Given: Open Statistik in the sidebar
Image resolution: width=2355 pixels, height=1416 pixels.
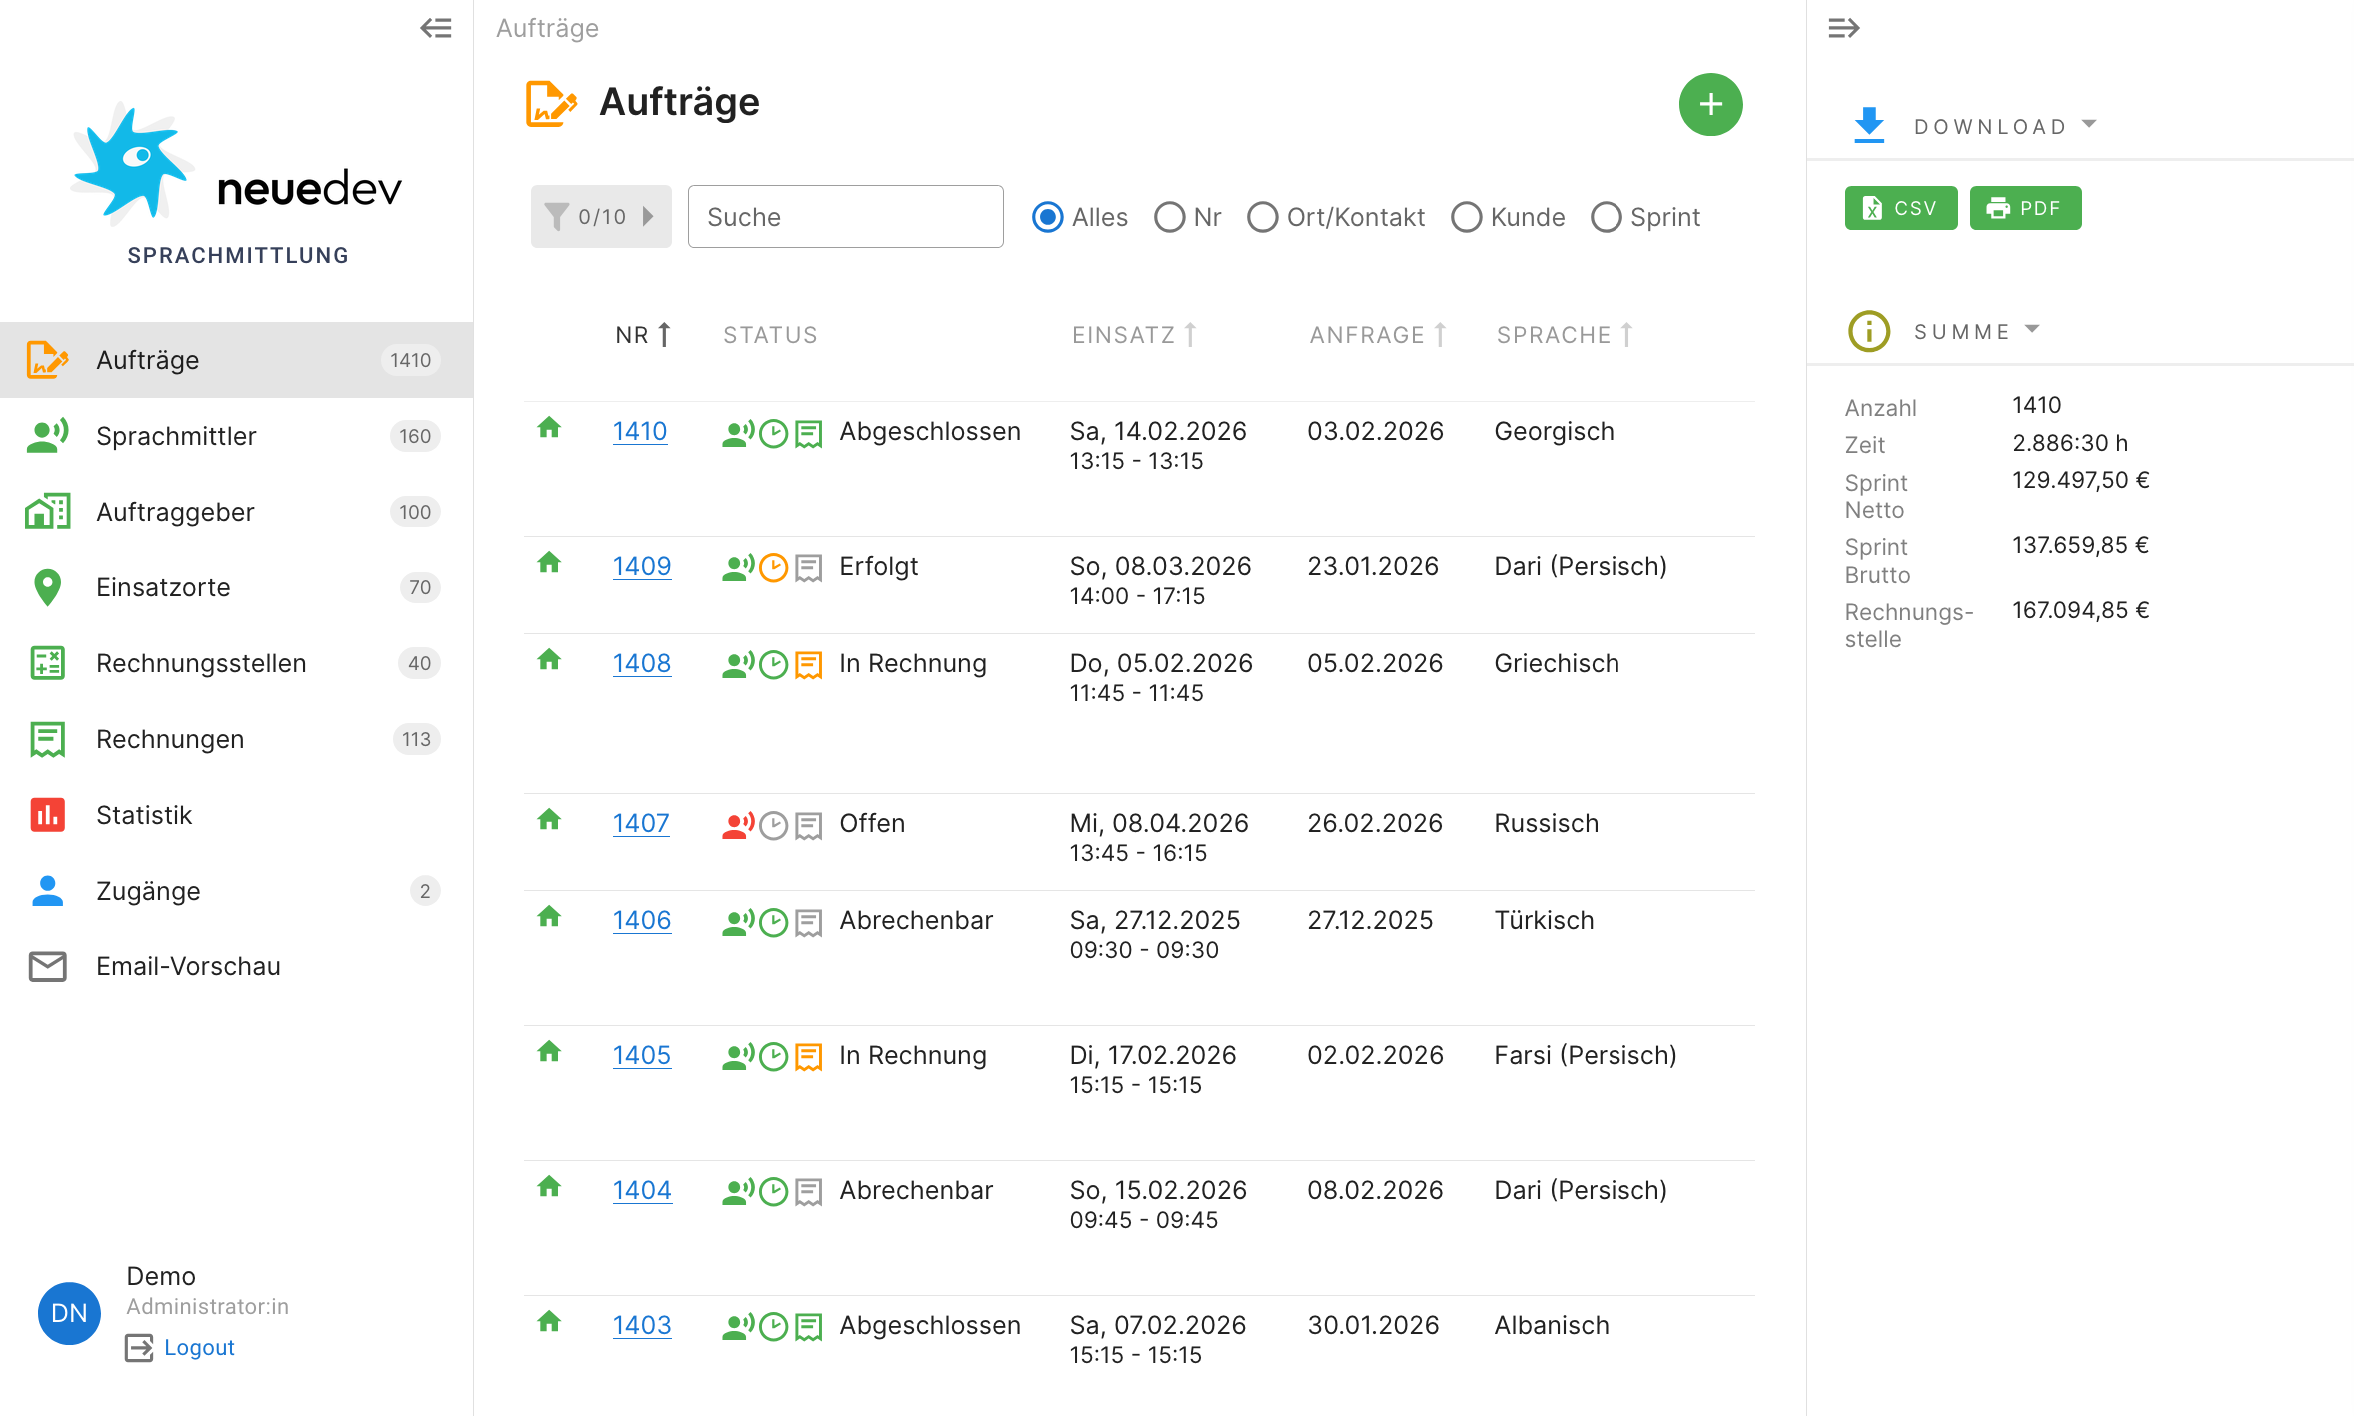Looking at the screenshot, I should tap(237, 815).
